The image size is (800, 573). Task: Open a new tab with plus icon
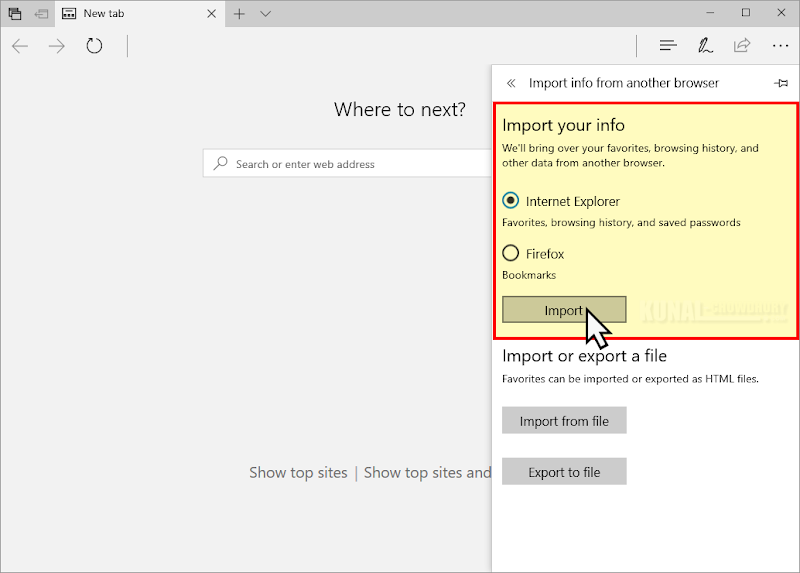pyautogui.click(x=239, y=14)
